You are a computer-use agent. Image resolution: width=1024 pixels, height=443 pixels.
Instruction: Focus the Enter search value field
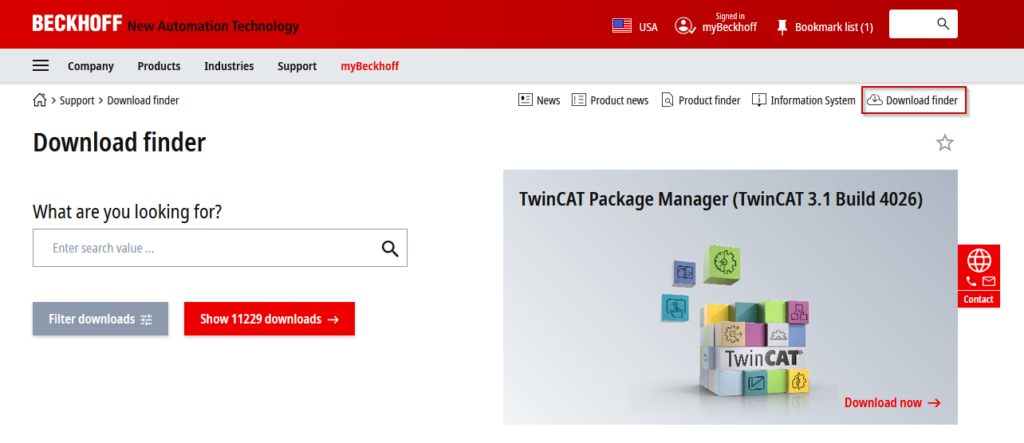[x=220, y=248]
